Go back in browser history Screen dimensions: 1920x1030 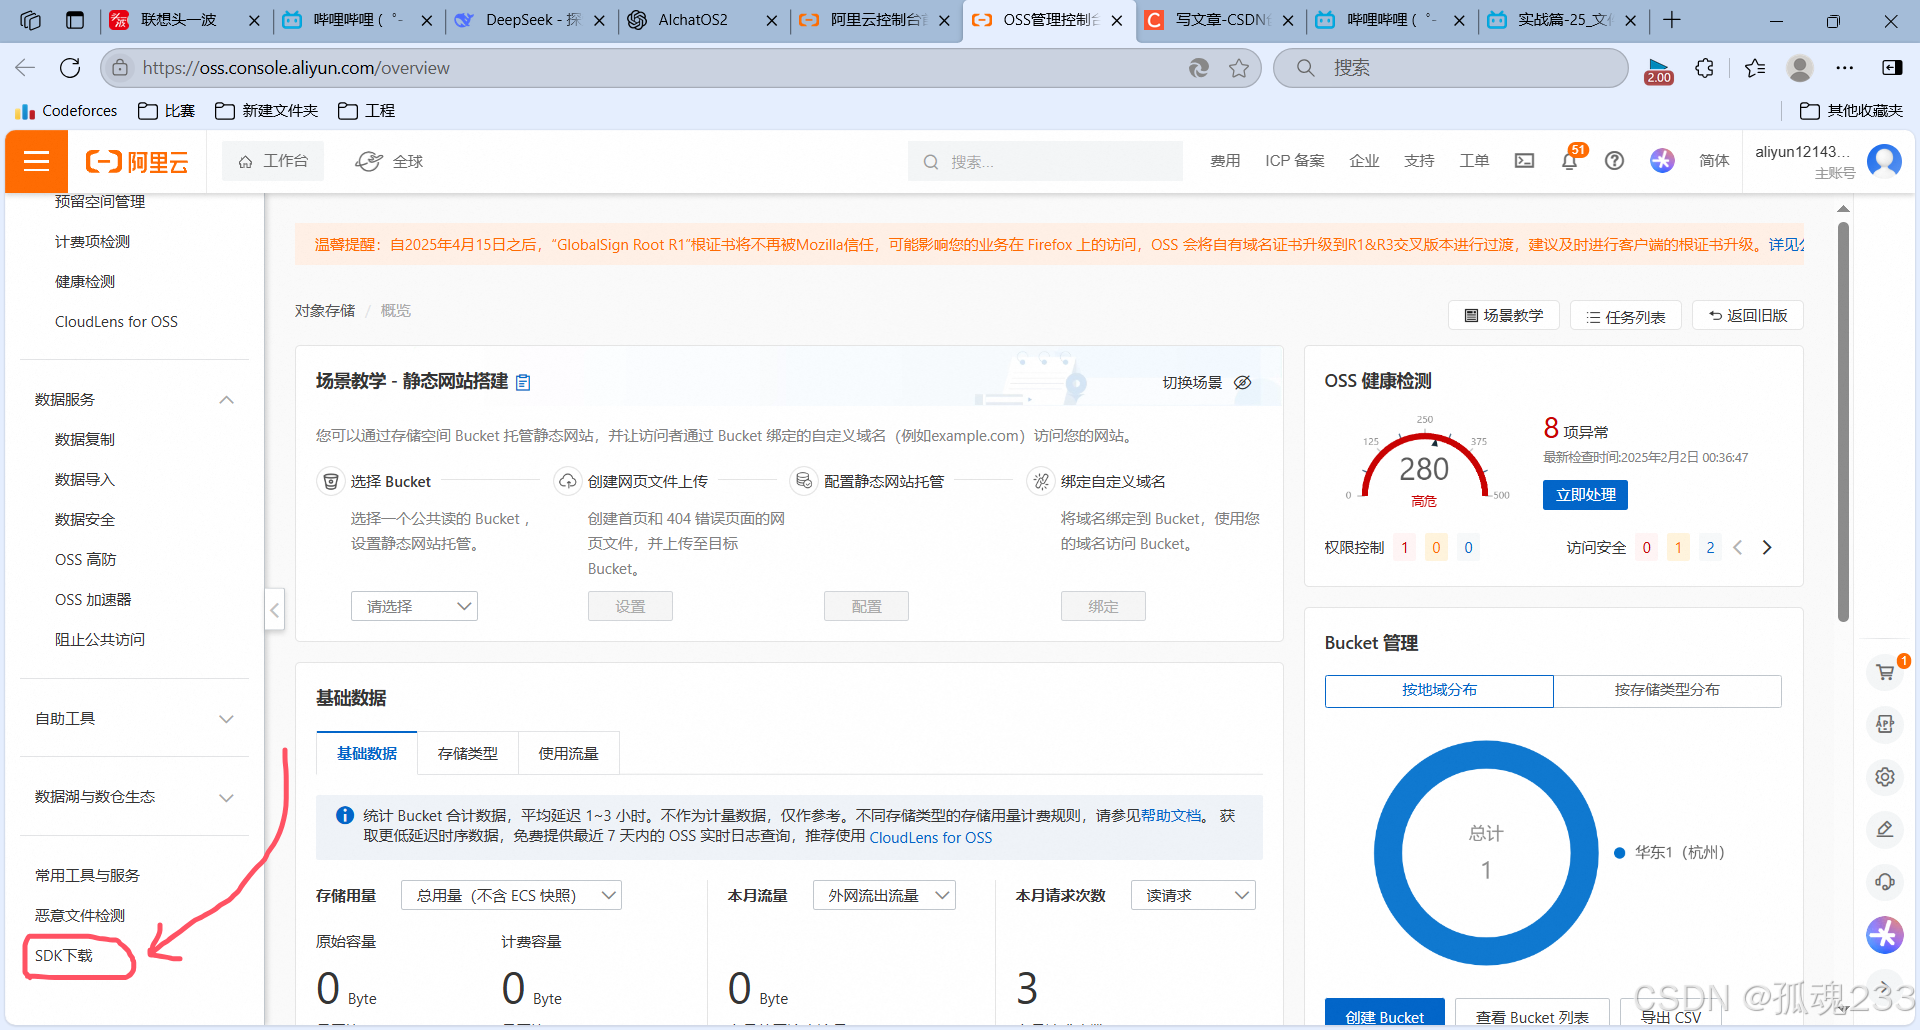(25, 68)
